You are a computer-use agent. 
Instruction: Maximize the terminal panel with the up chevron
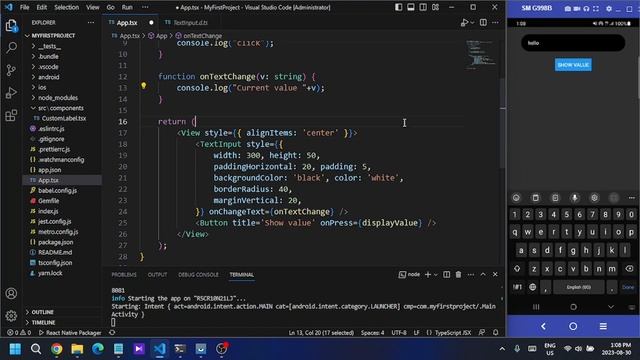pyautogui.click(x=483, y=275)
